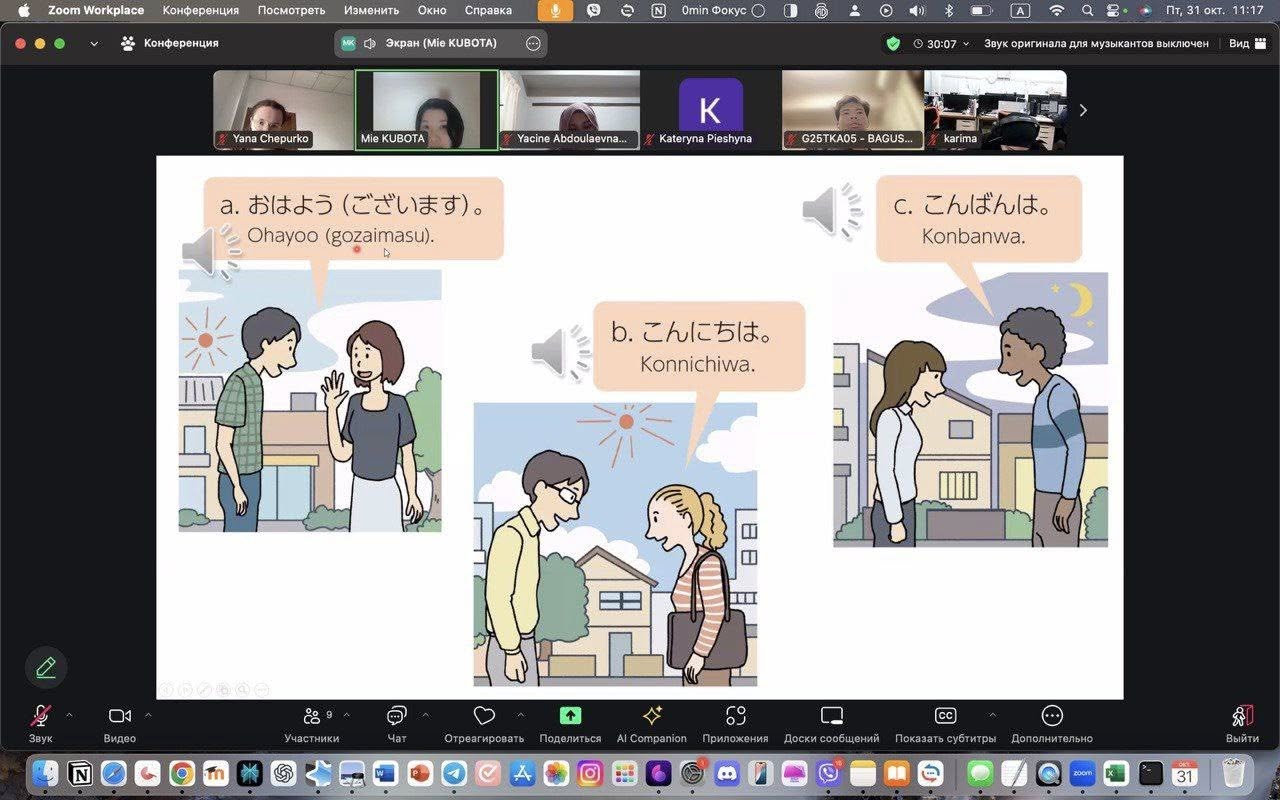The height and width of the screenshot is (800, 1280).
Task: Open the Конференция menu in menu bar
Action: (200, 11)
